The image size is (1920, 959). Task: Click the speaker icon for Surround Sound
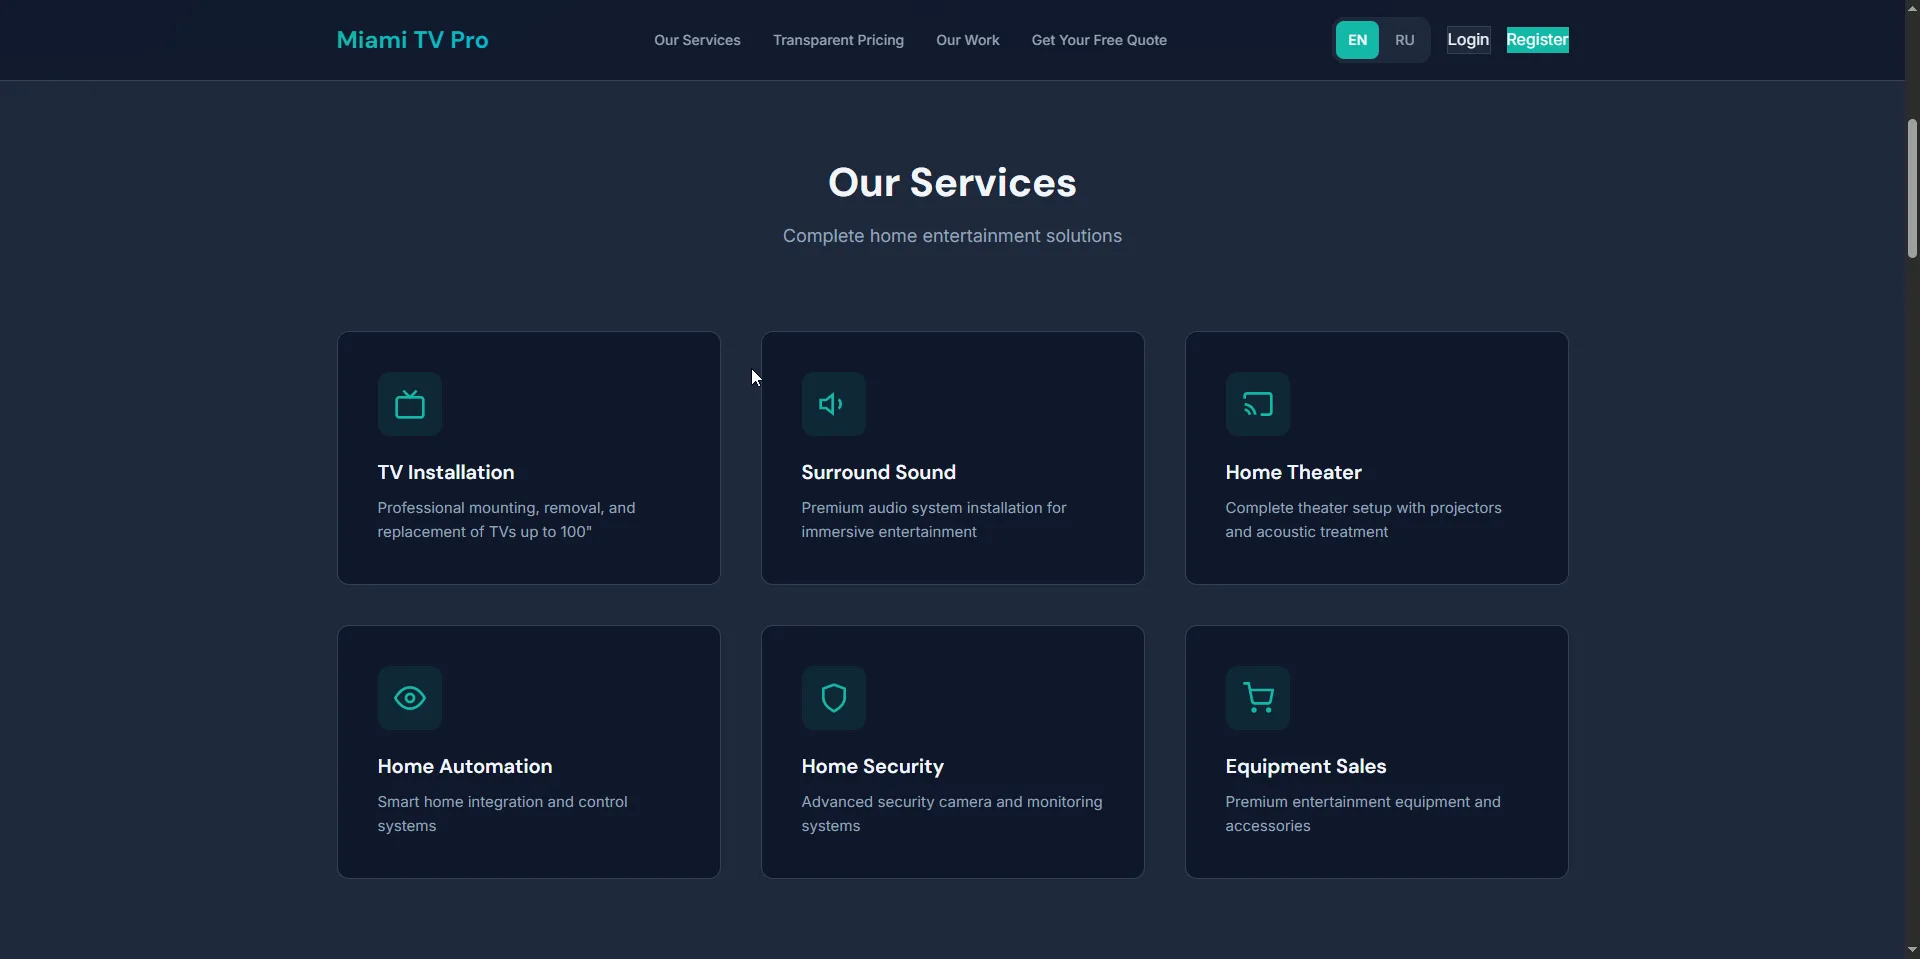click(833, 404)
